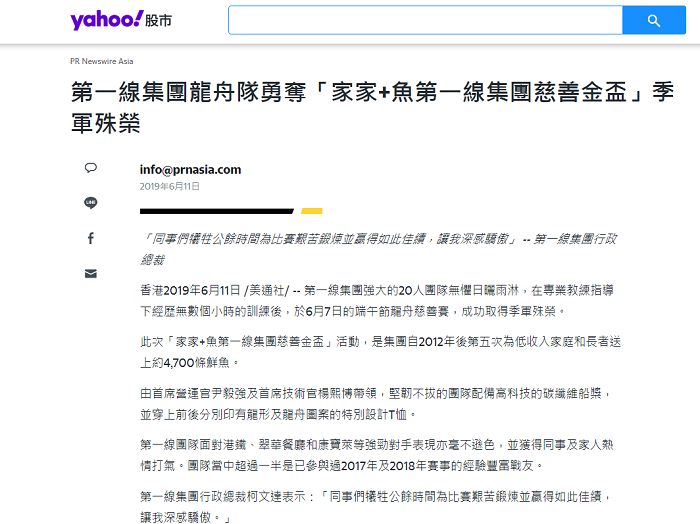Click paragraph starting 第一線集團行政總裁柯文達表示
Image resolution: width=700 pixels, height=524 pixels.
click(x=375, y=507)
